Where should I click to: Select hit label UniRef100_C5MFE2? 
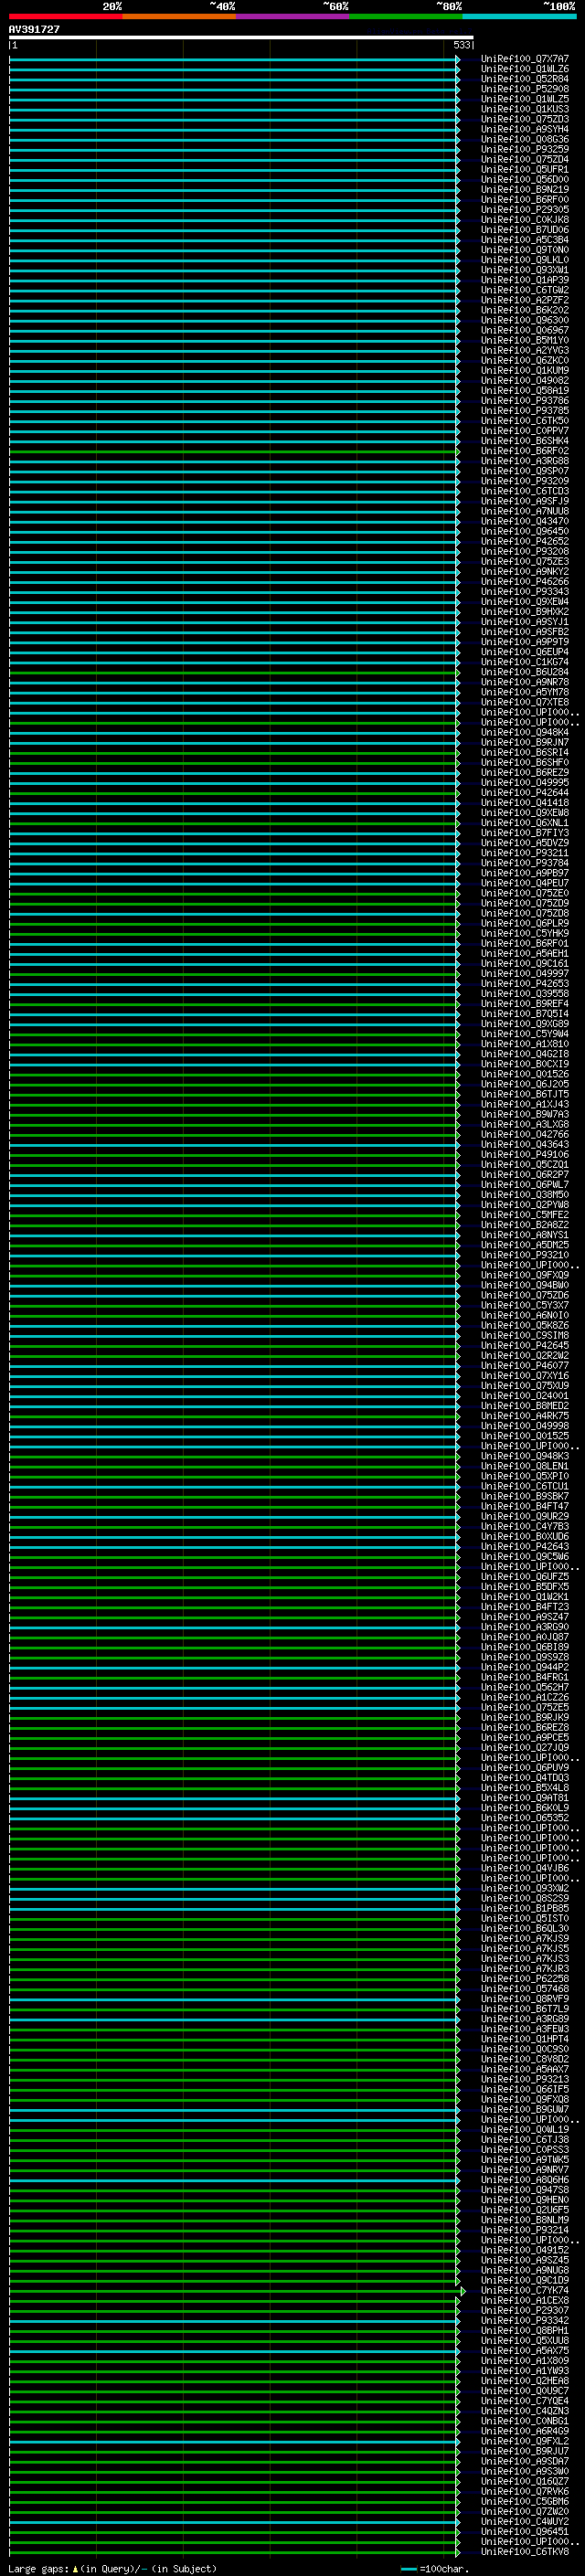525,1214
